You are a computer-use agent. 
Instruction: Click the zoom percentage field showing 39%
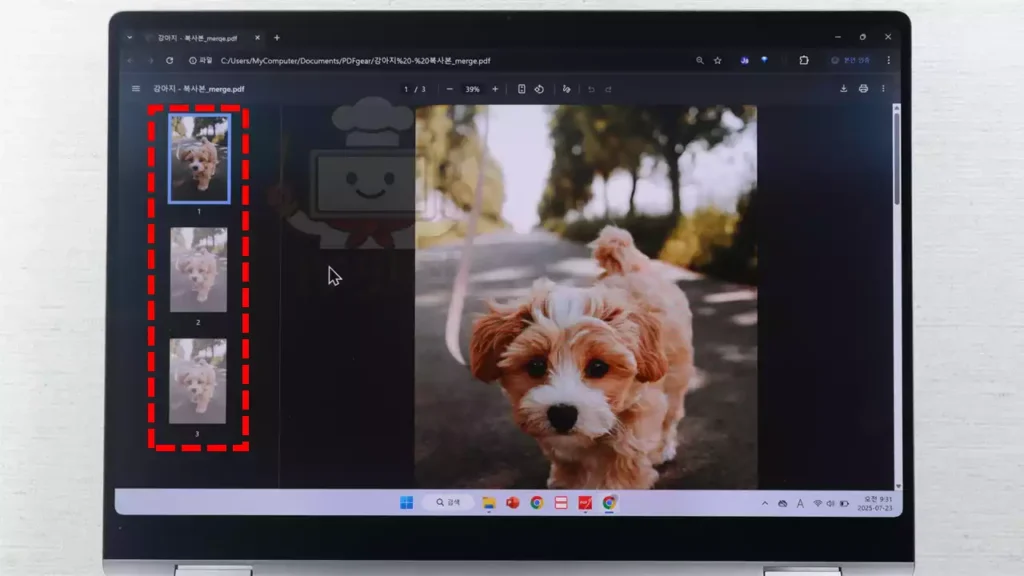pos(472,89)
